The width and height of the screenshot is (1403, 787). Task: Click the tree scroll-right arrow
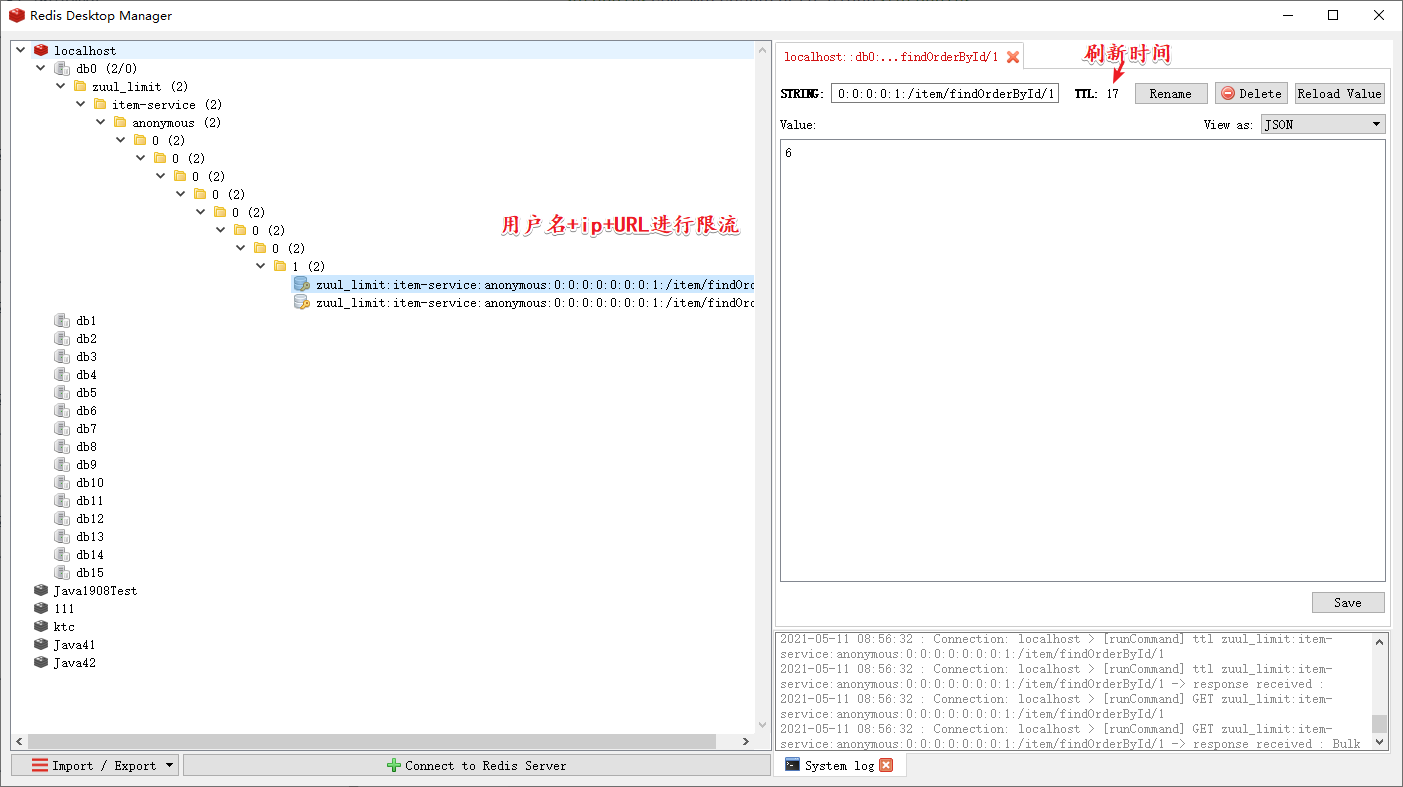746,742
